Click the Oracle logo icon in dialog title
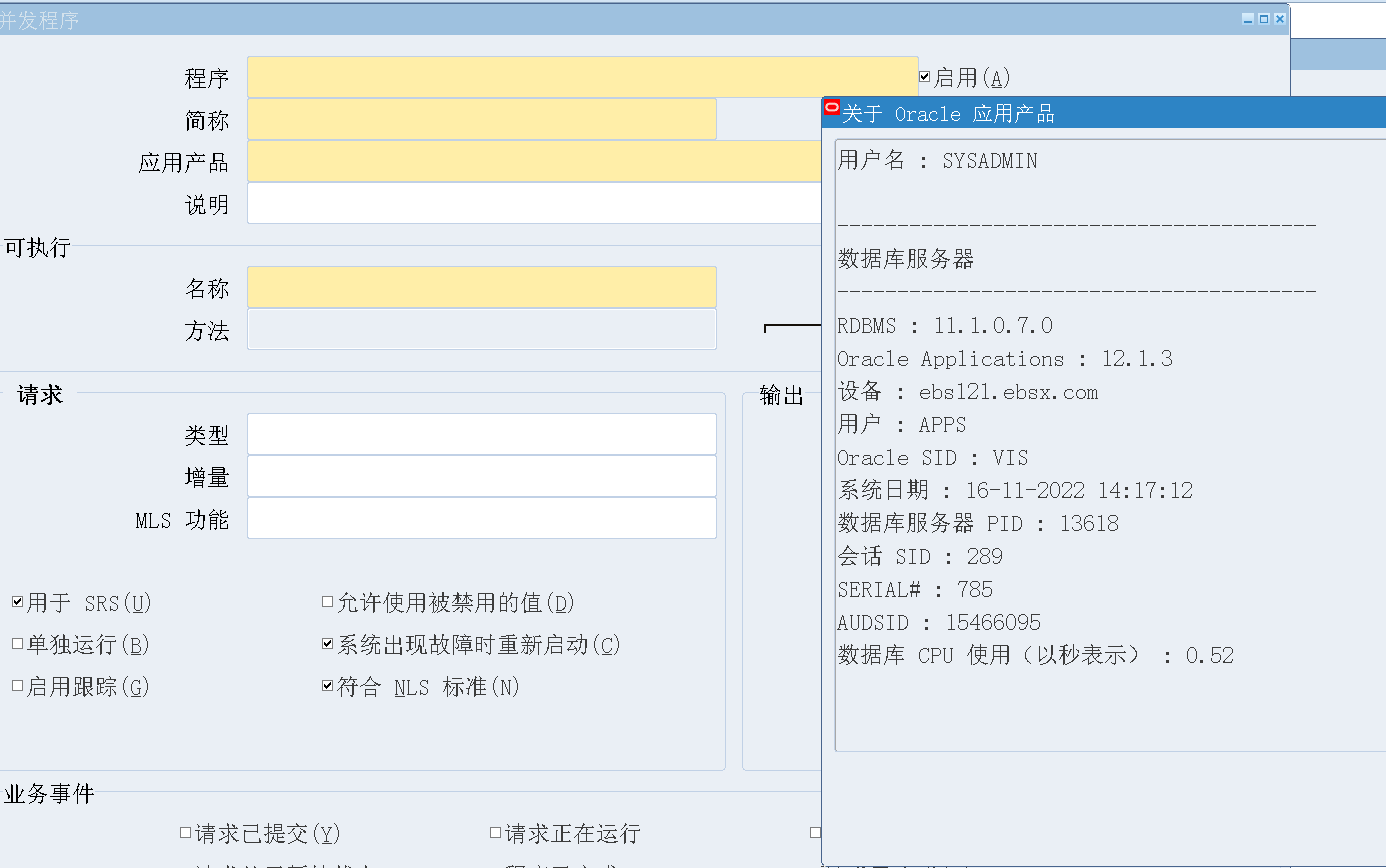 pyautogui.click(x=831, y=109)
